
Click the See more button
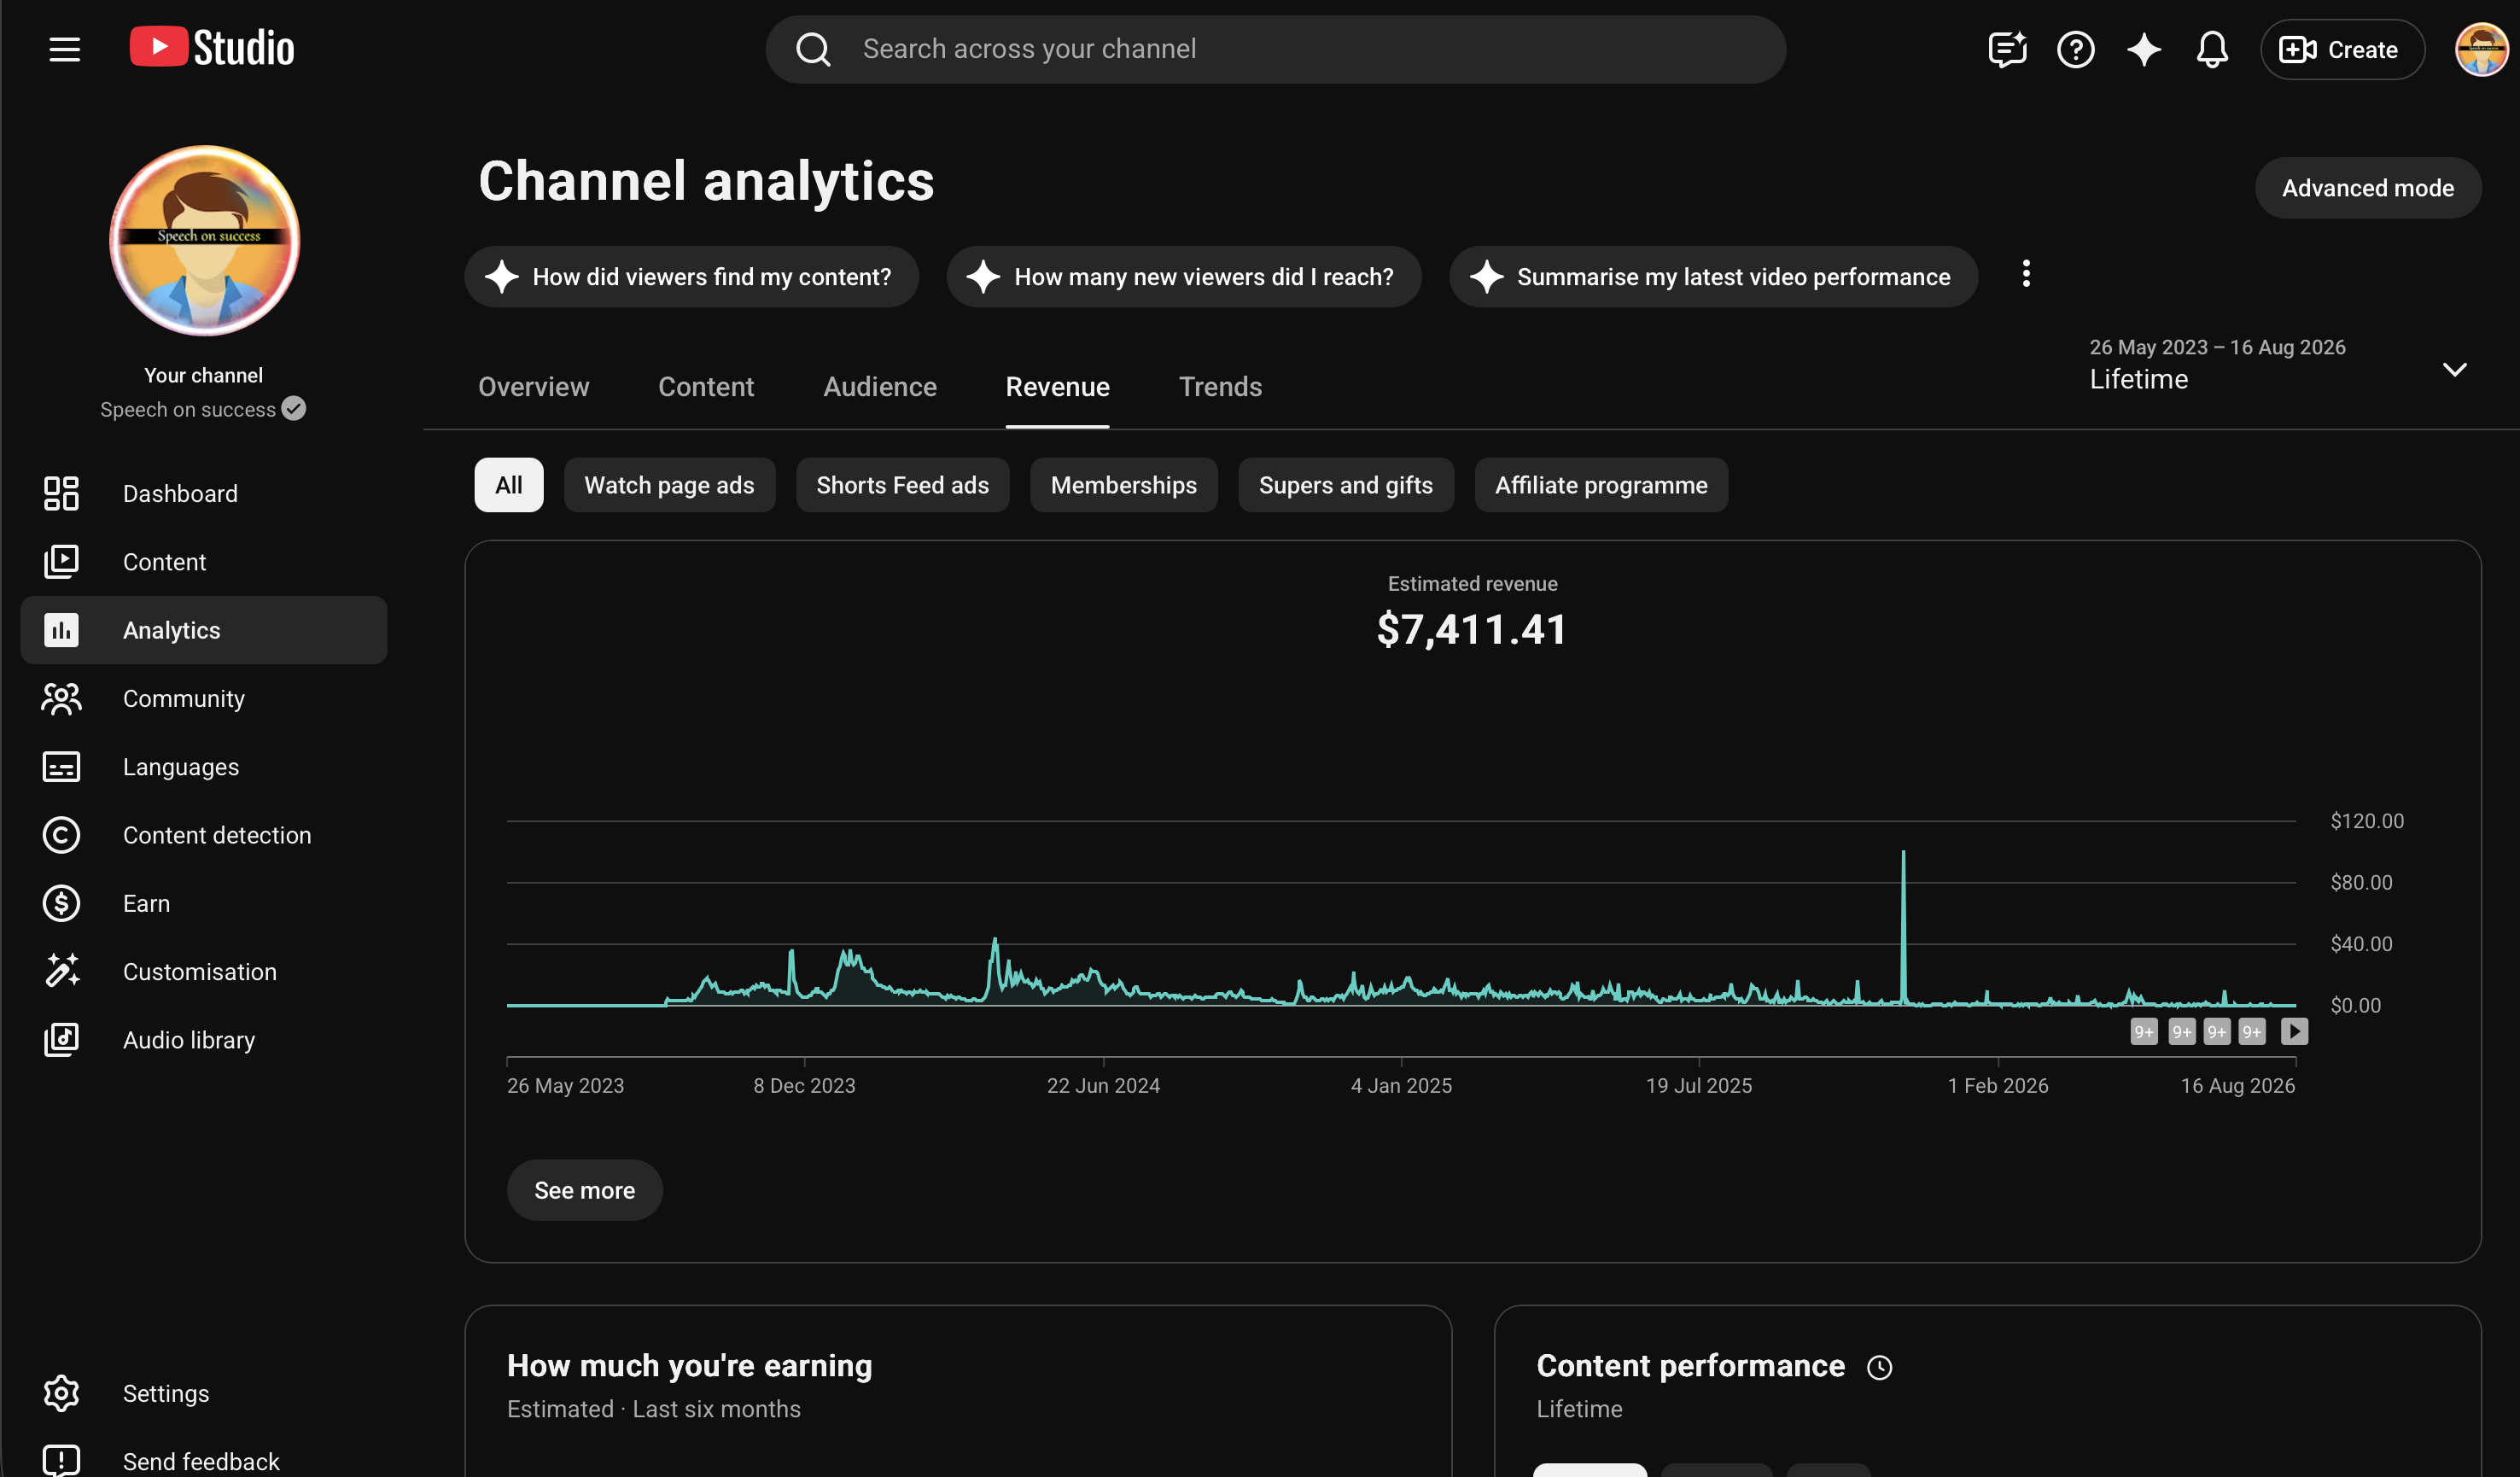coord(584,1190)
